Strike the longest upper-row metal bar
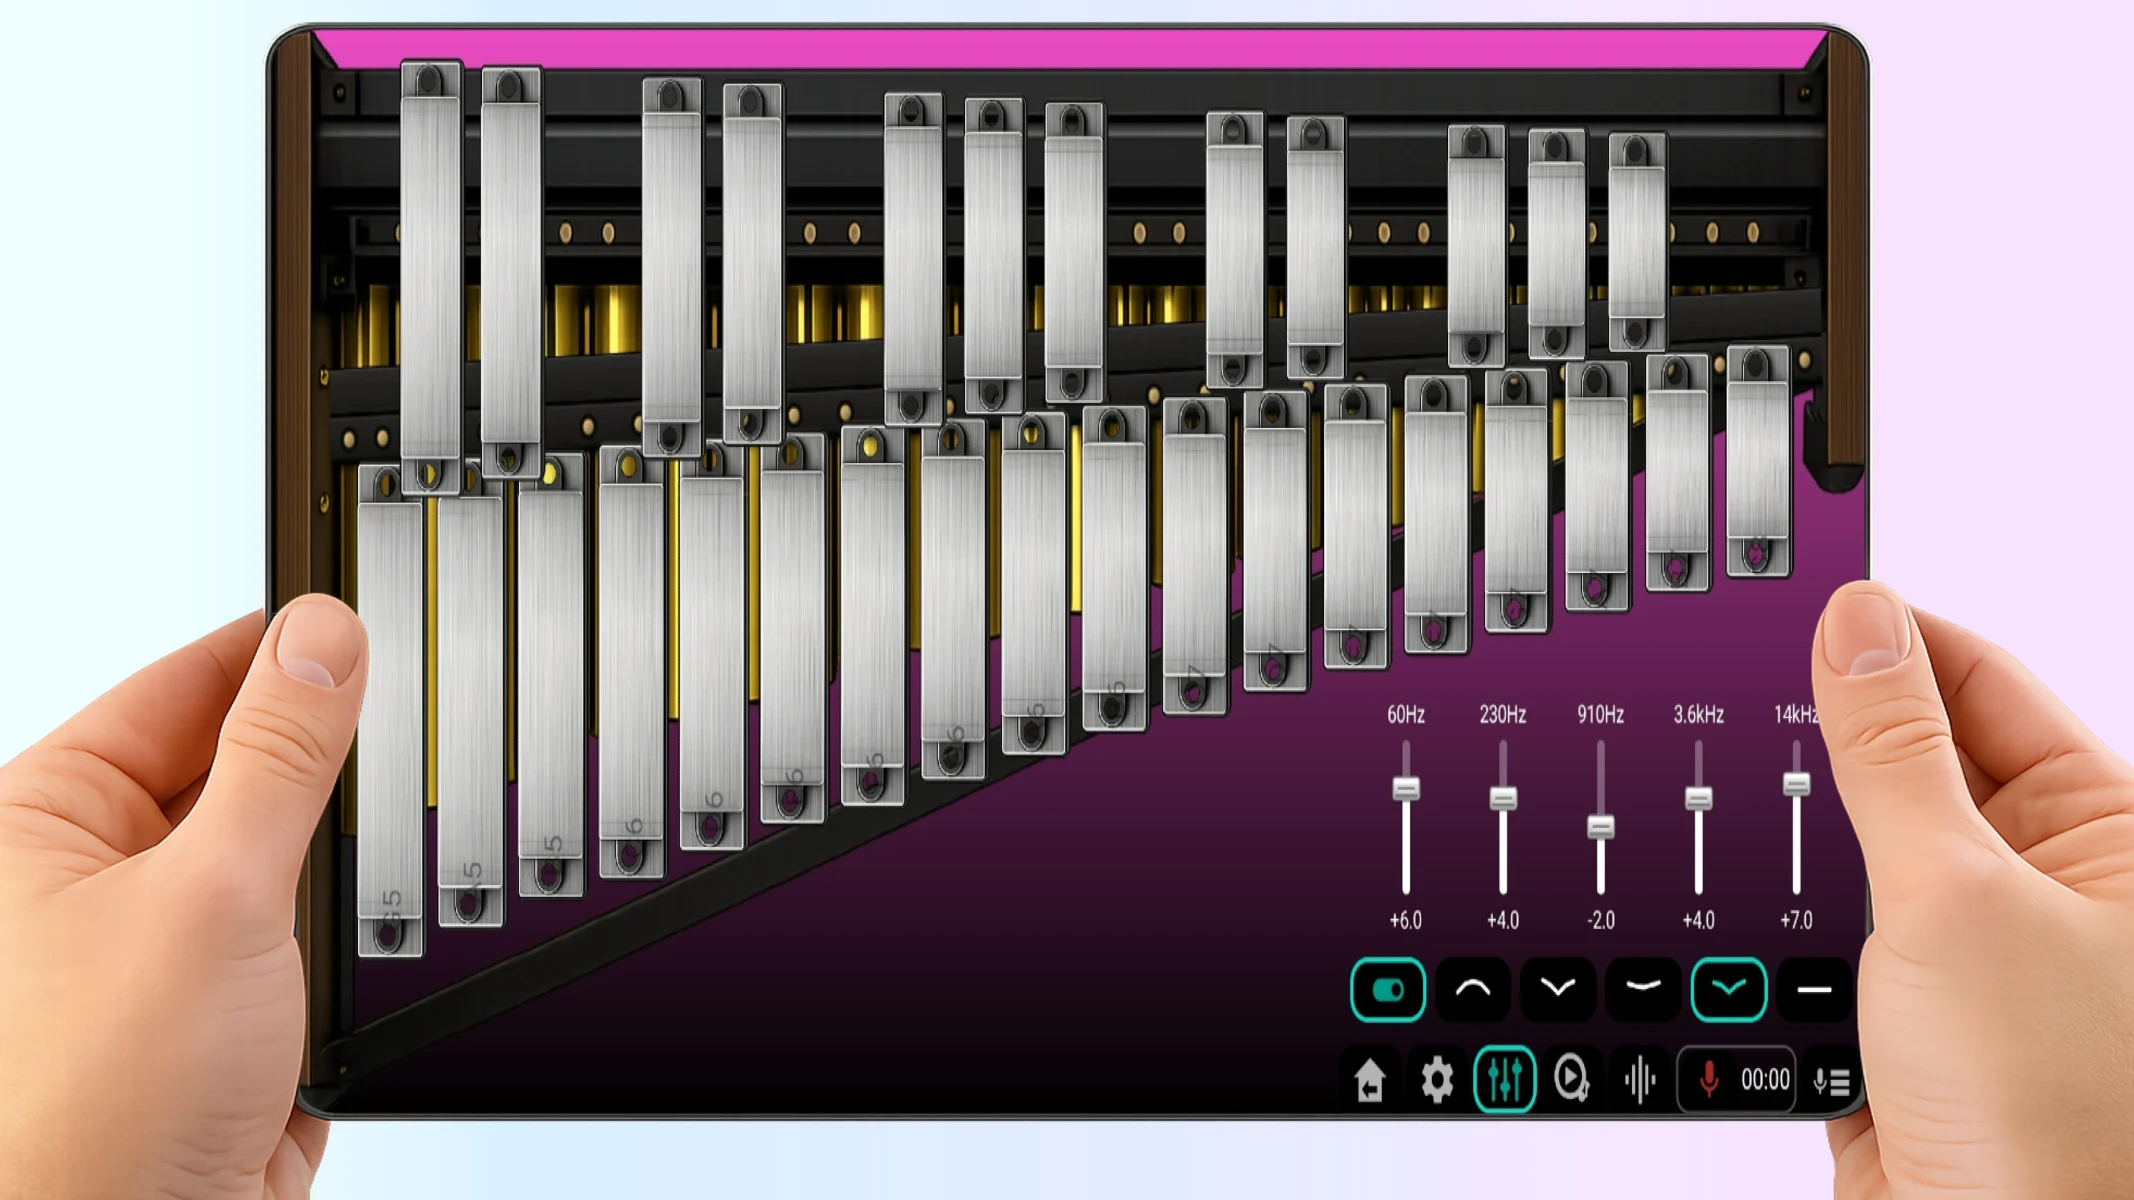Screen dimensions: 2134x1200 point(431,276)
